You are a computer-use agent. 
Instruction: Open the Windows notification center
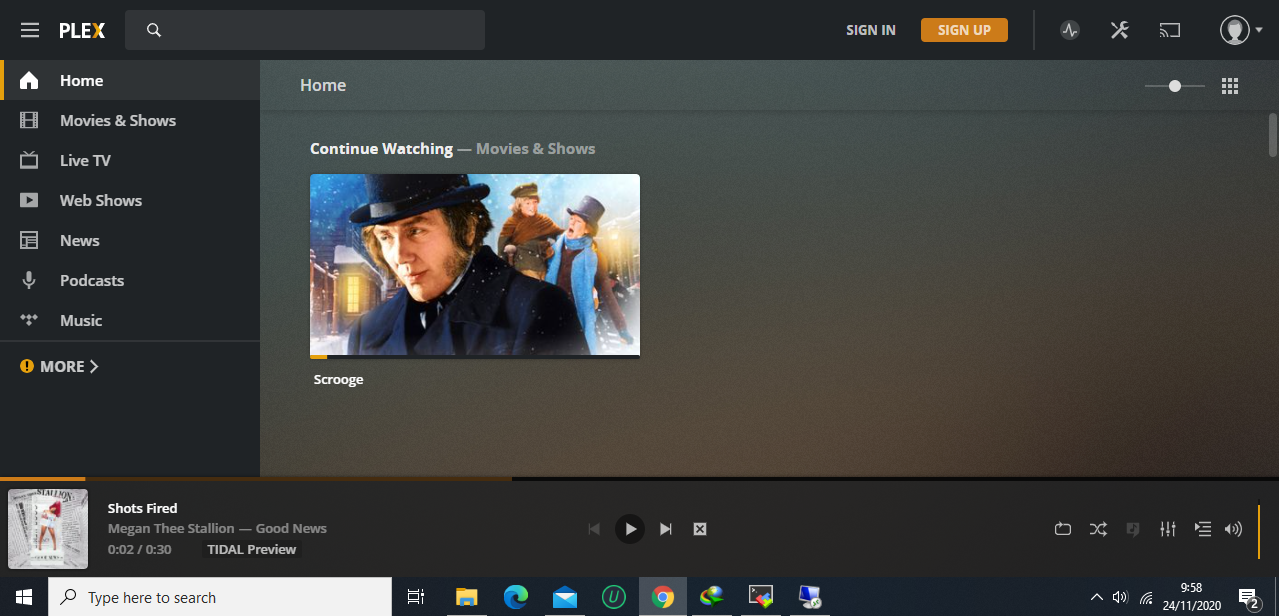(x=1248, y=597)
